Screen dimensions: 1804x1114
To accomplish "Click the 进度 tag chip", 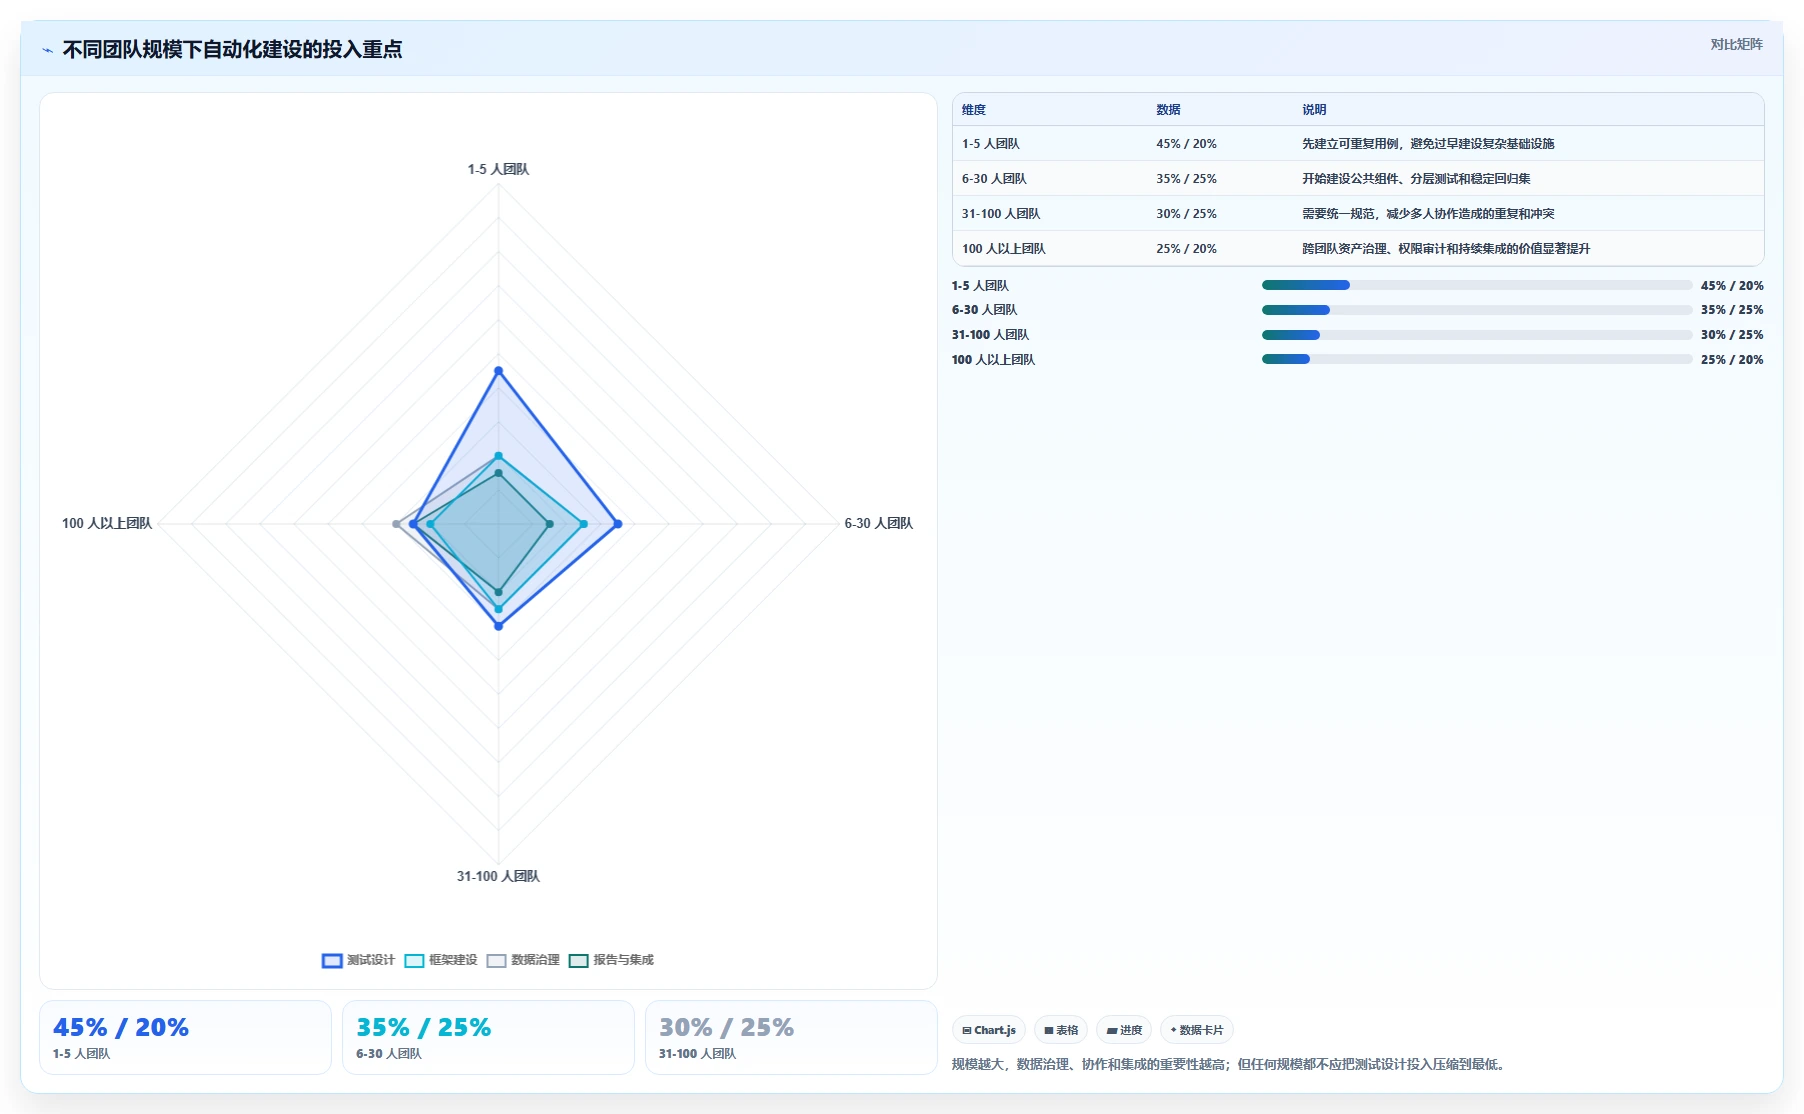I will 1124,1030.
